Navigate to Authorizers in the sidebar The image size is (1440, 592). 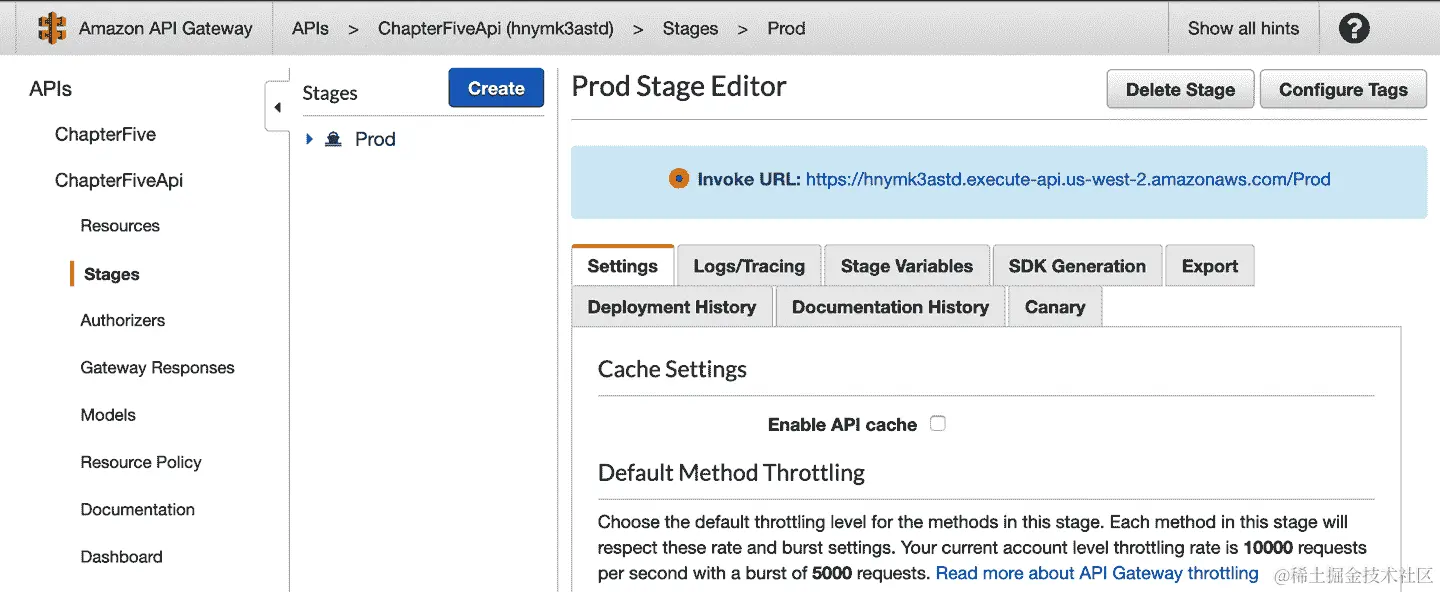(x=123, y=320)
